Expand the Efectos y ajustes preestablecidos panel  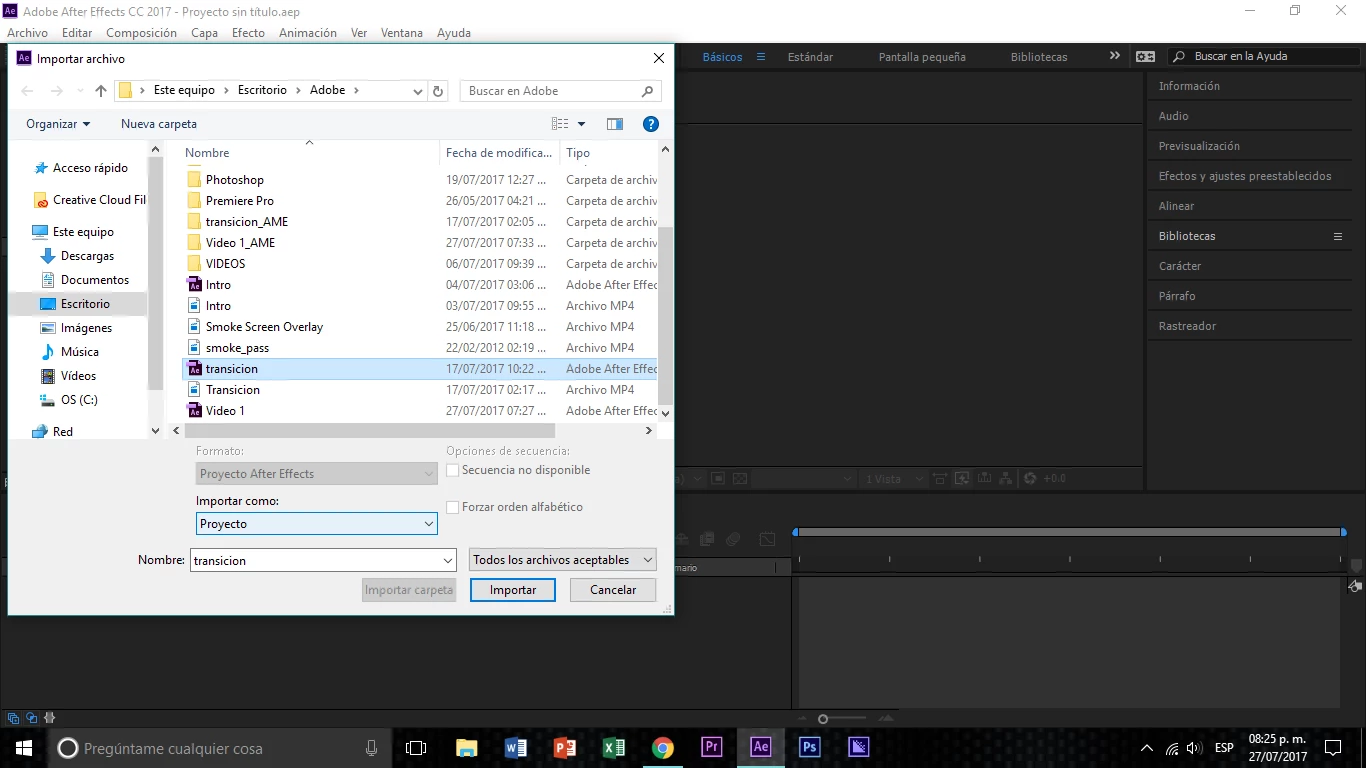click(x=1245, y=176)
